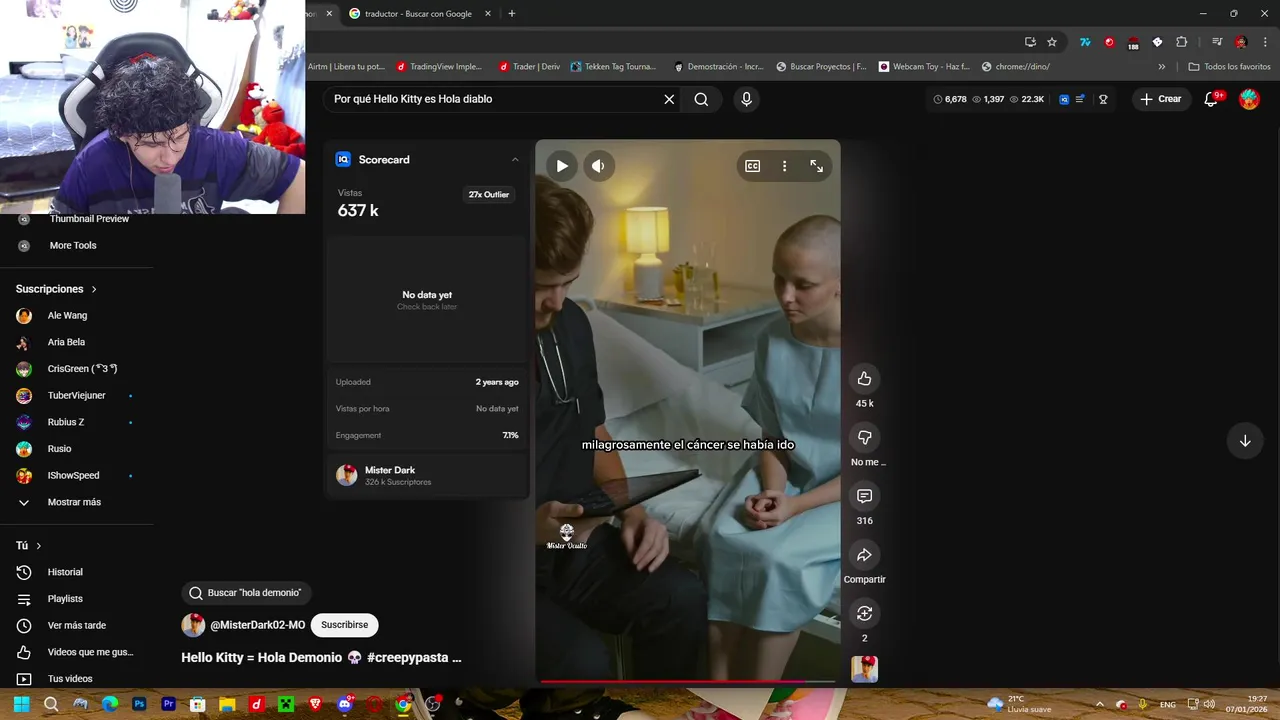Expand Mostrar más in subscriptions
The height and width of the screenshot is (720, 1280).
74,502
